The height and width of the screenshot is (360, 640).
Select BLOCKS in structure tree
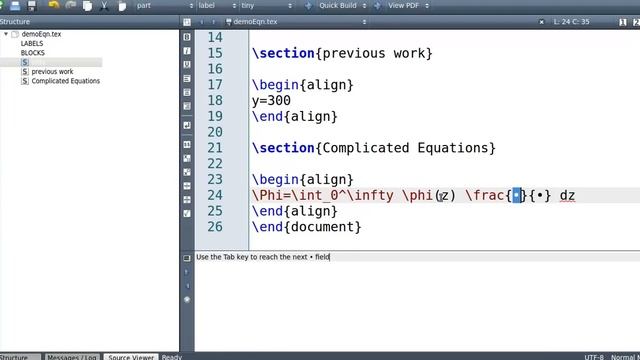(33, 53)
